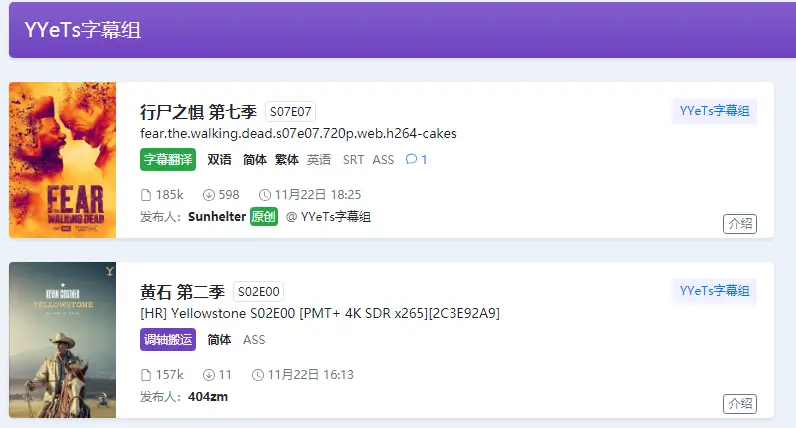Click the SRT format label

(x=353, y=160)
